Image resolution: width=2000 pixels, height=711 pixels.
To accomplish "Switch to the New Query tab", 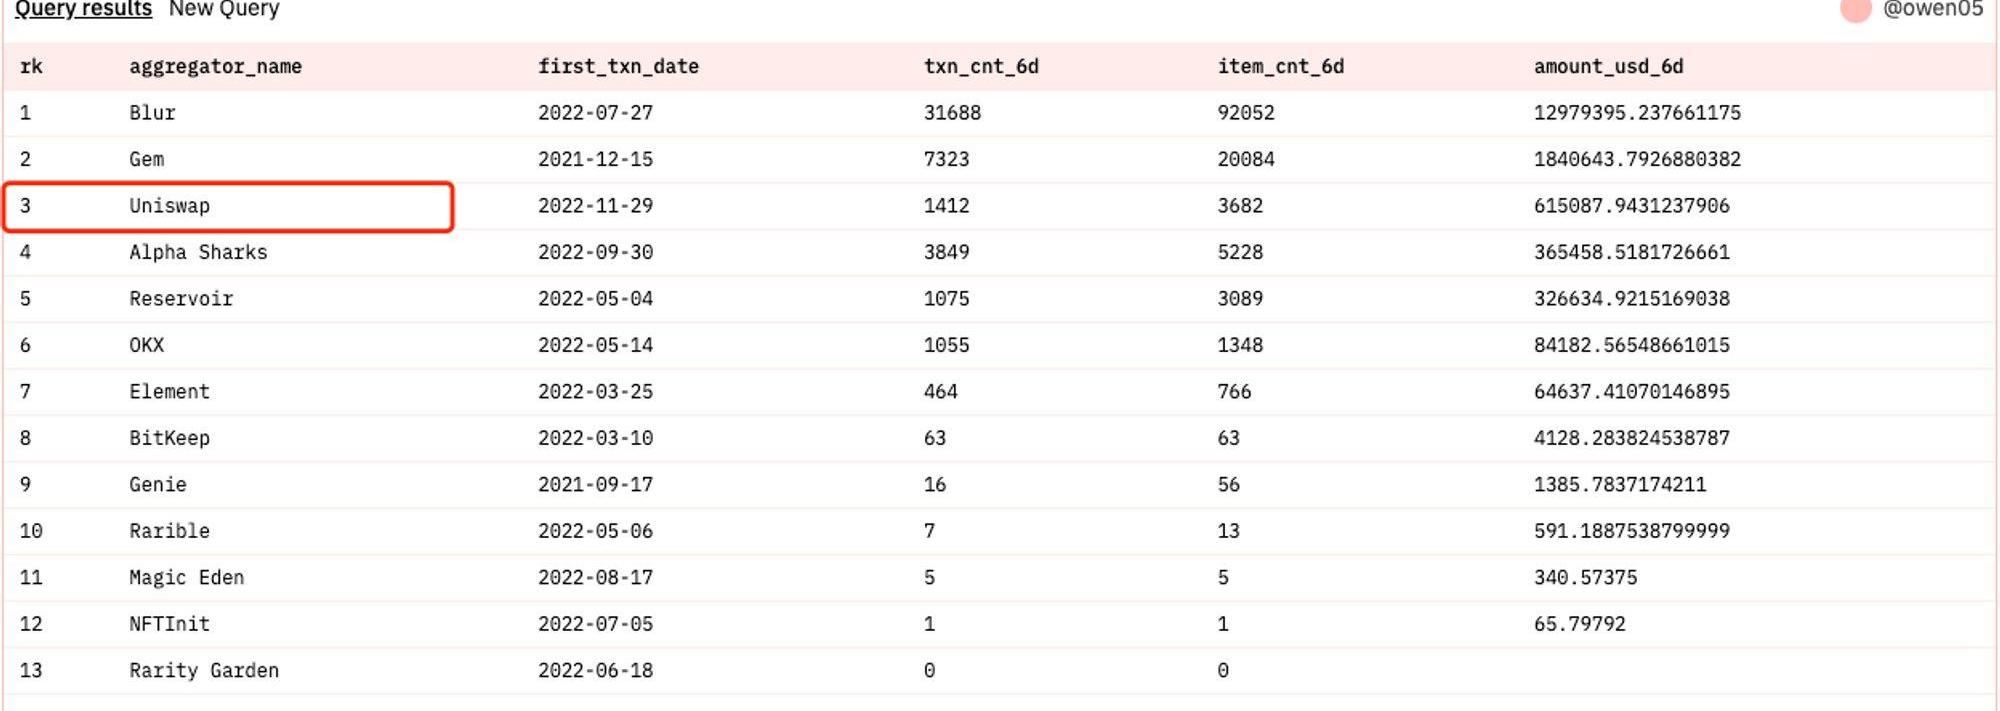I will click(x=224, y=9).
